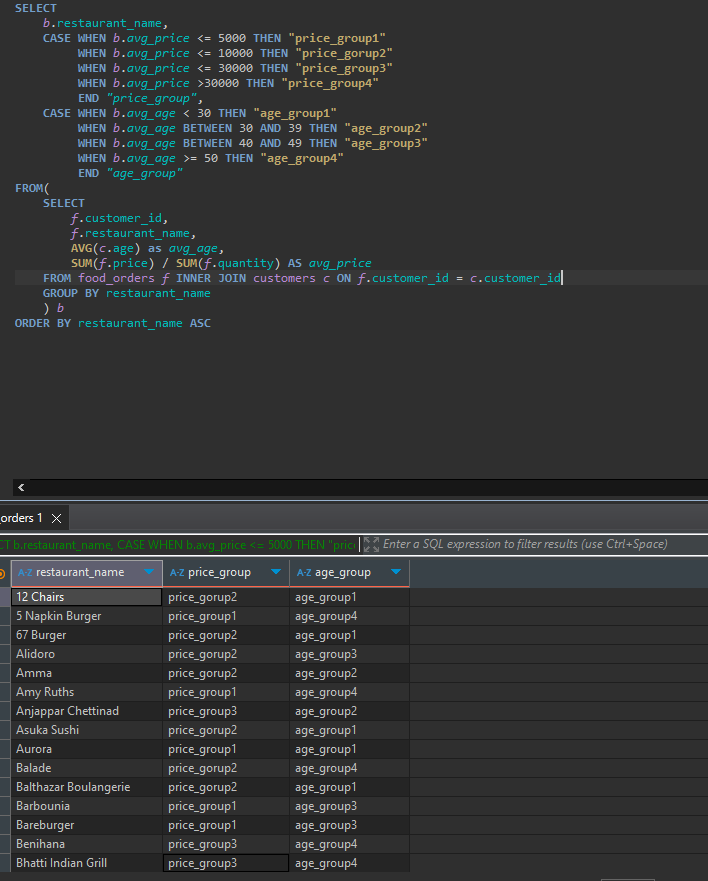This screenshot has height=881, width=708.
Task: Select age_group cell in Benihana row
Action: [x=350, y=844]
